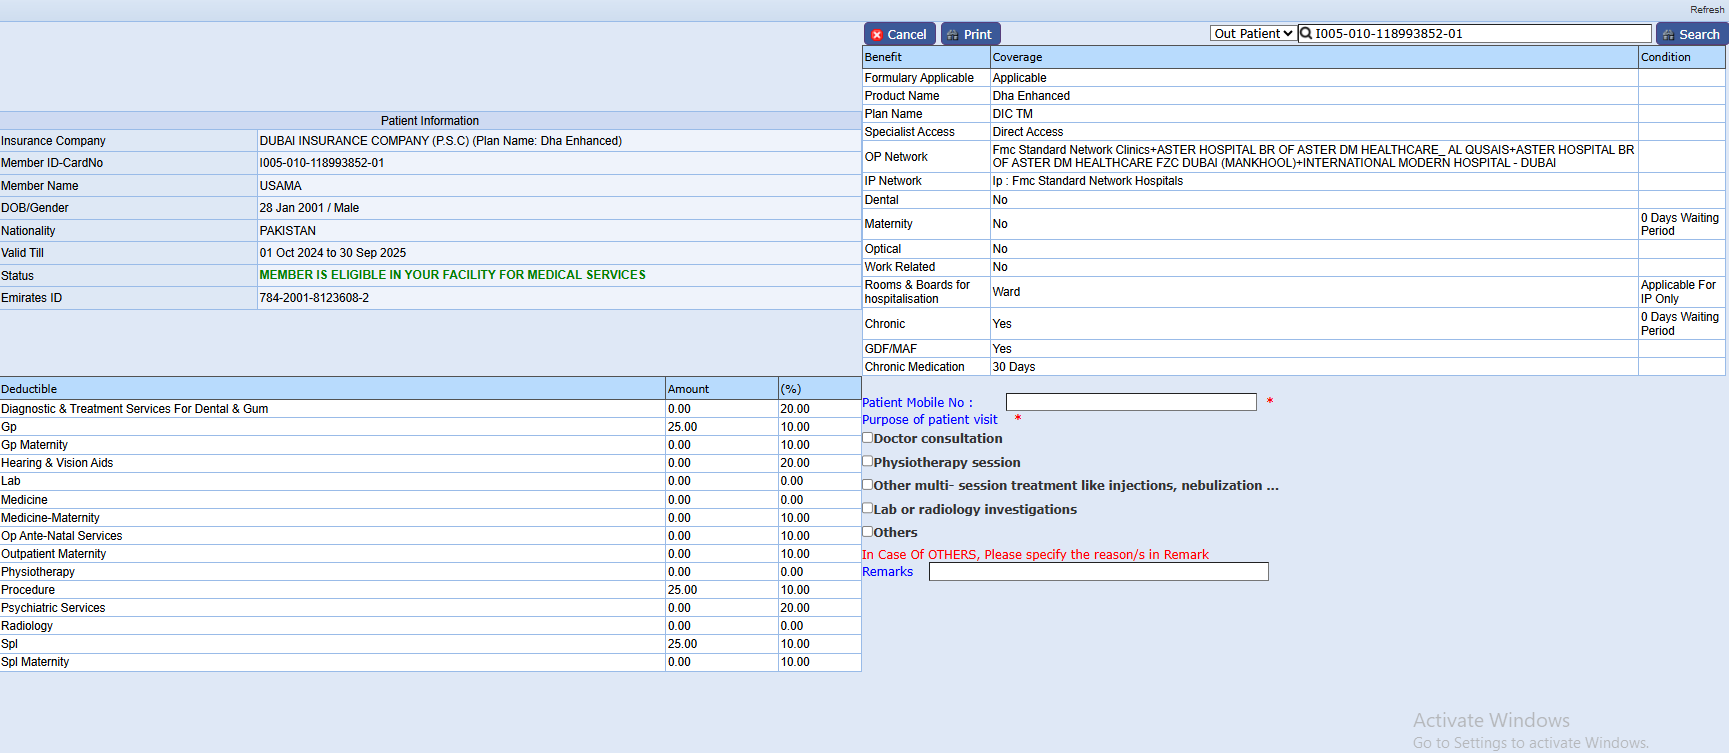Image resolution: width=1729 pixels, height=753 pixels.
Task: Click the Refresh link in the corner
Action: 1706,9
